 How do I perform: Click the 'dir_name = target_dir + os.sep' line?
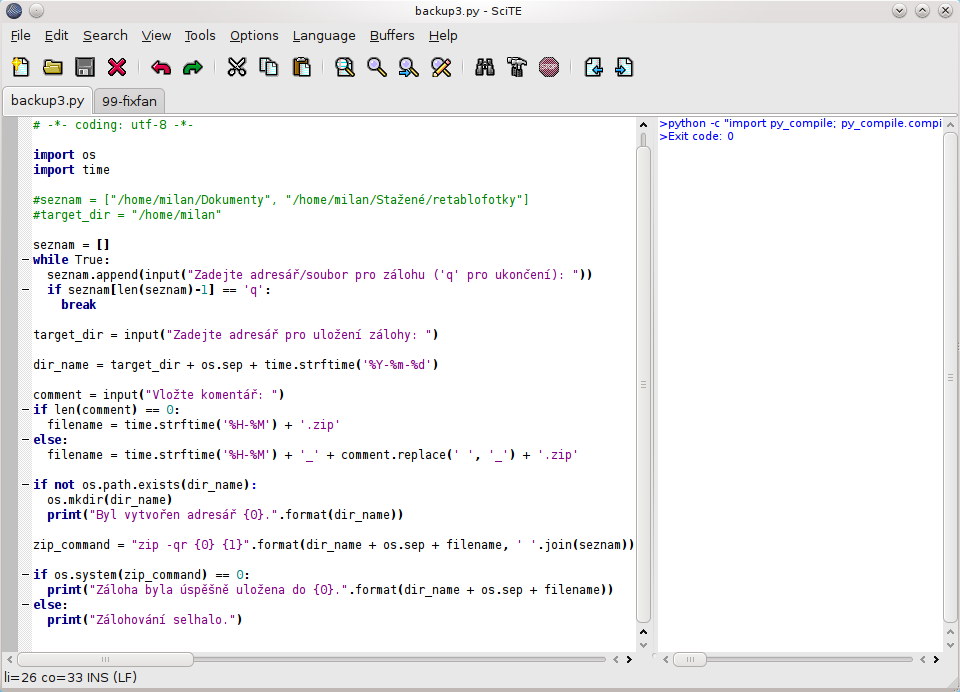(236, 365)
